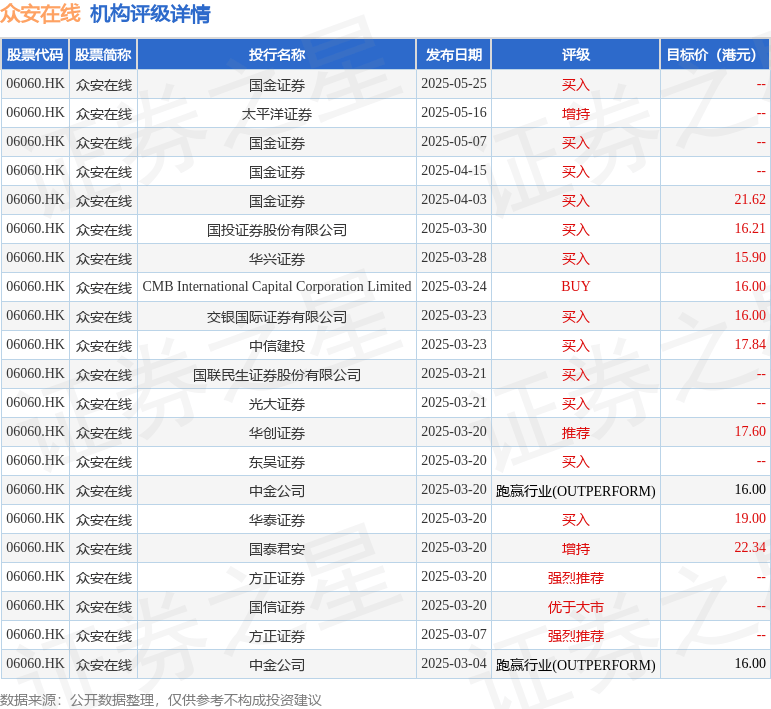Click the 数据来源 footer note
This screenshot has height=709, width=771.
tap(161, 700)
